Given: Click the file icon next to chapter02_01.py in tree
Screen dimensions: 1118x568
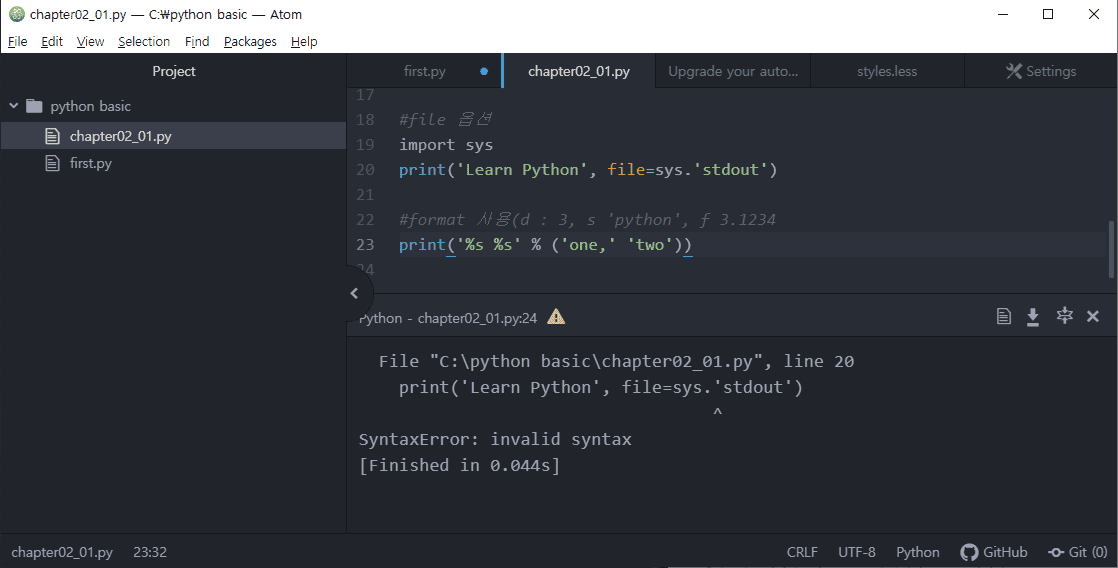Looking at the screenshot, I should point(52,135).
